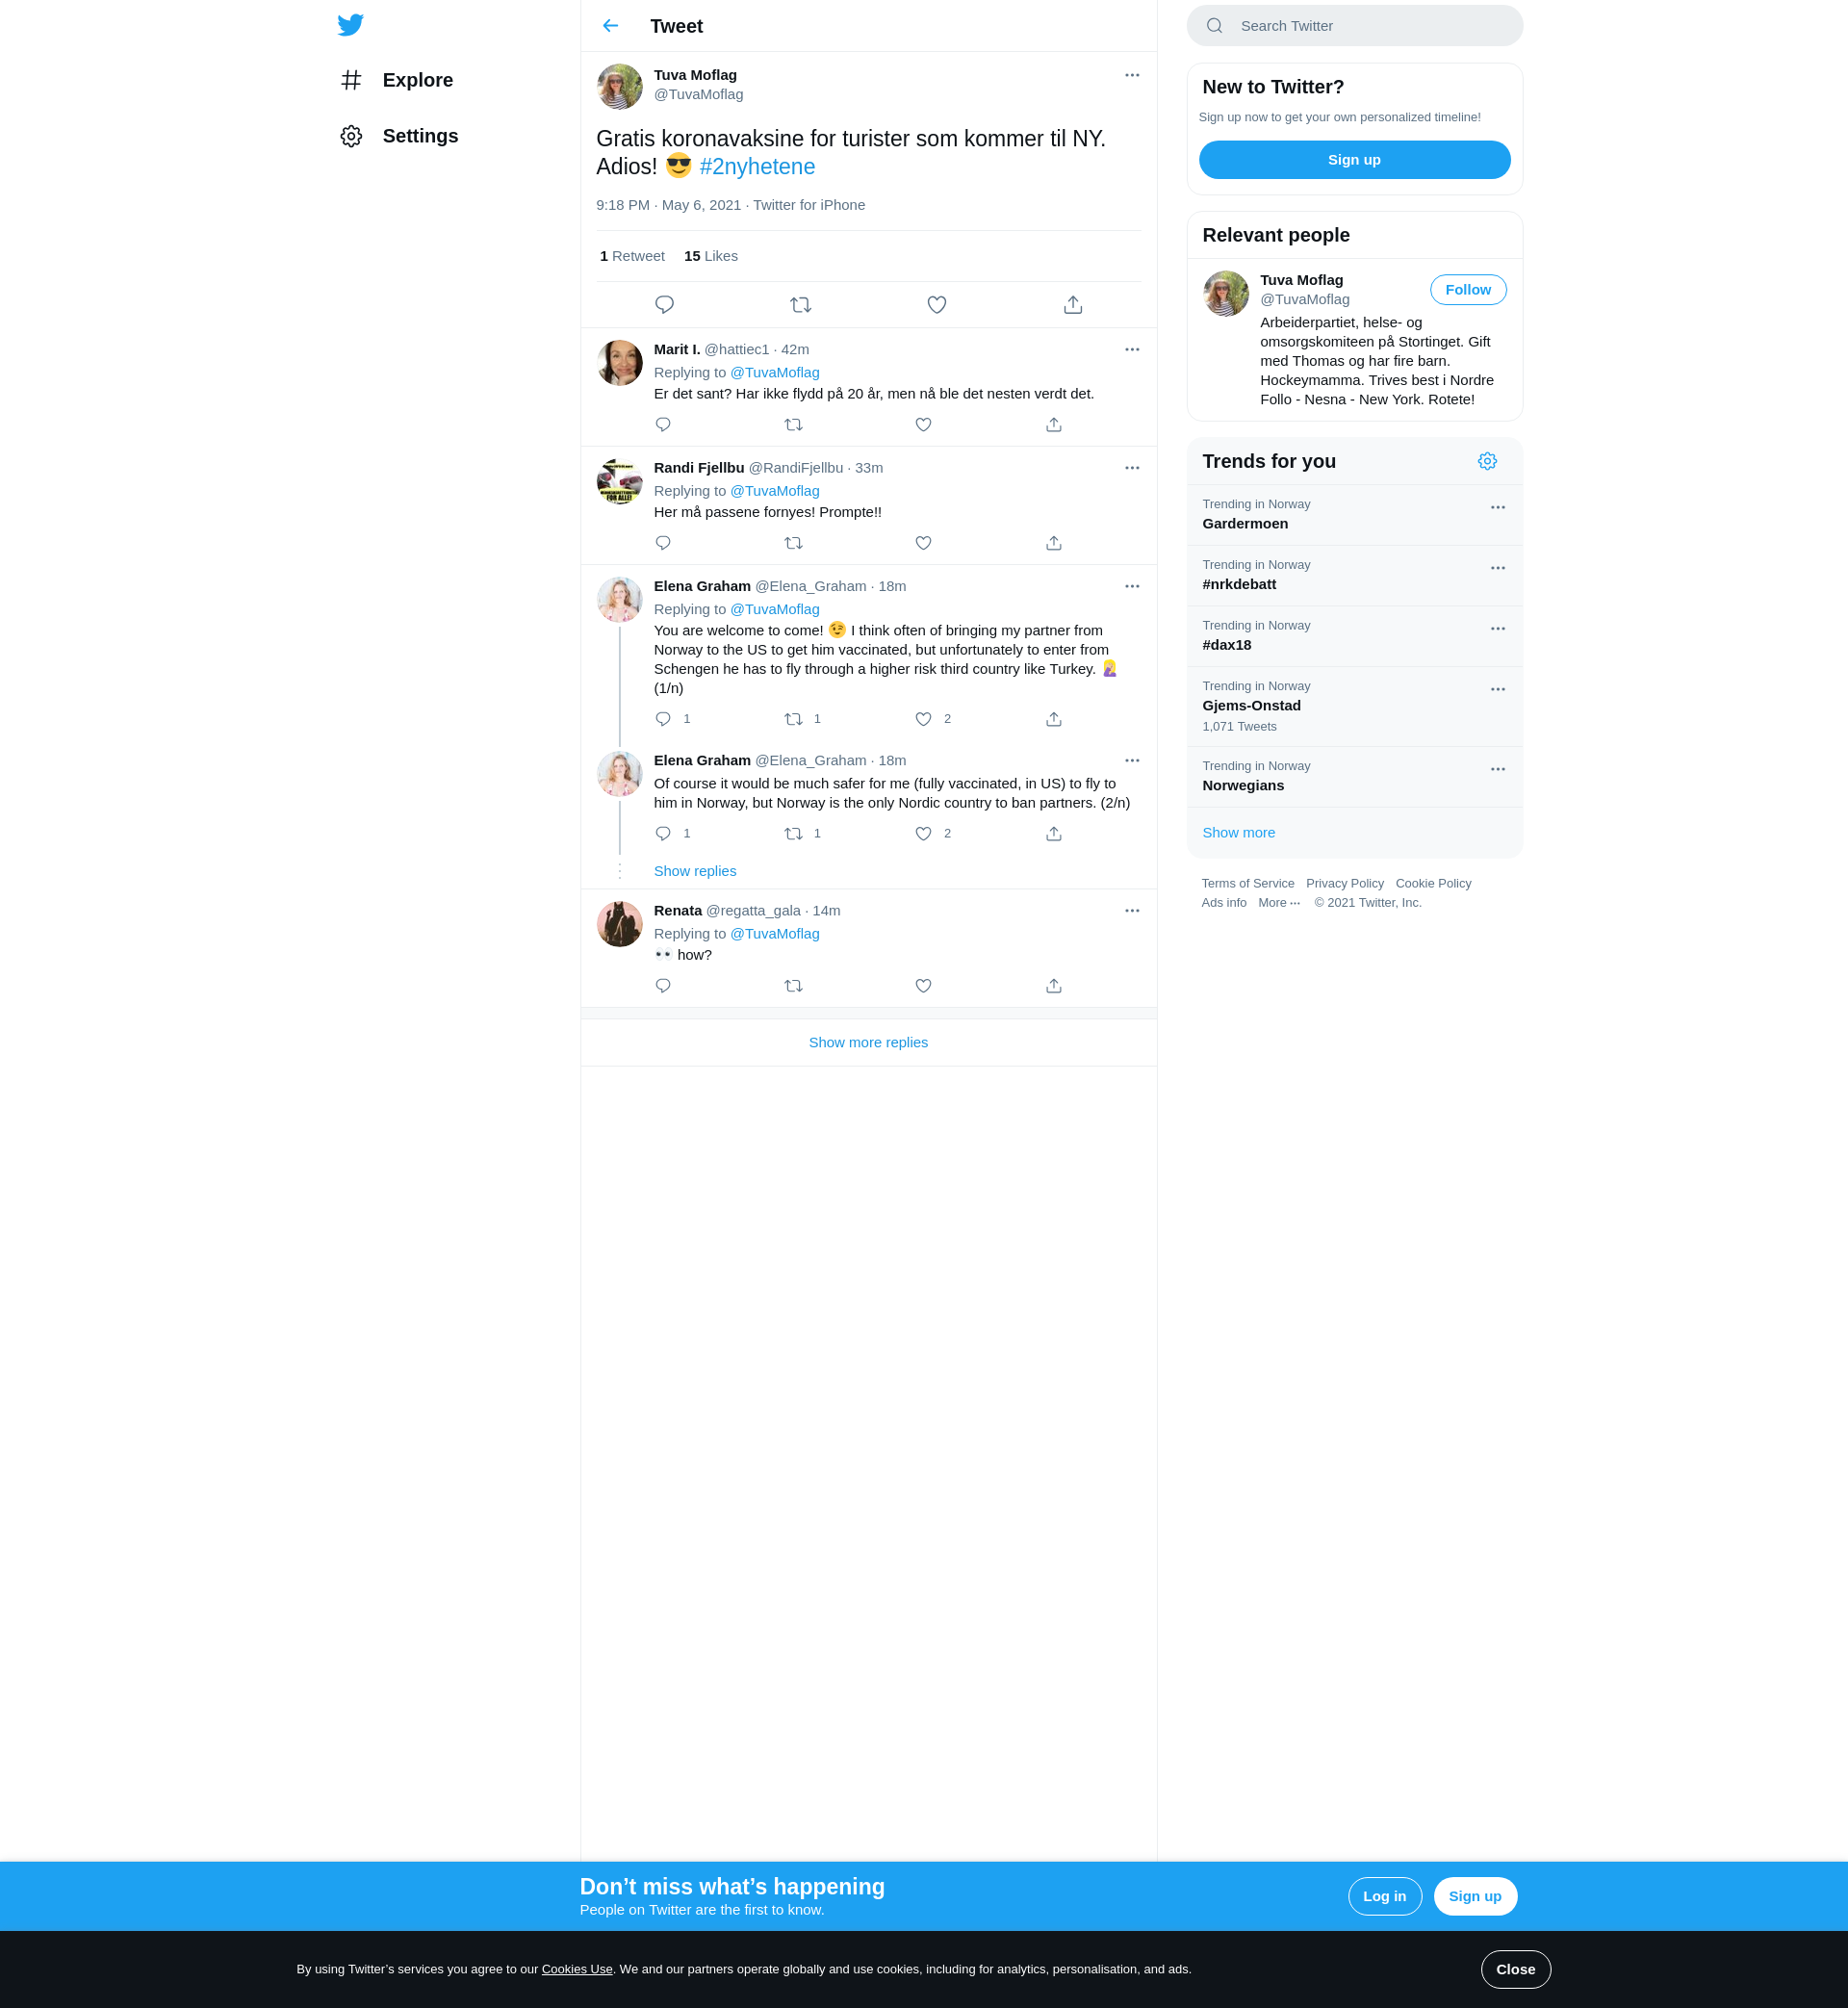Like Marit I.'s reply
The image size is (1848, 2008).
pyautogui.click(x=923, y=425)
